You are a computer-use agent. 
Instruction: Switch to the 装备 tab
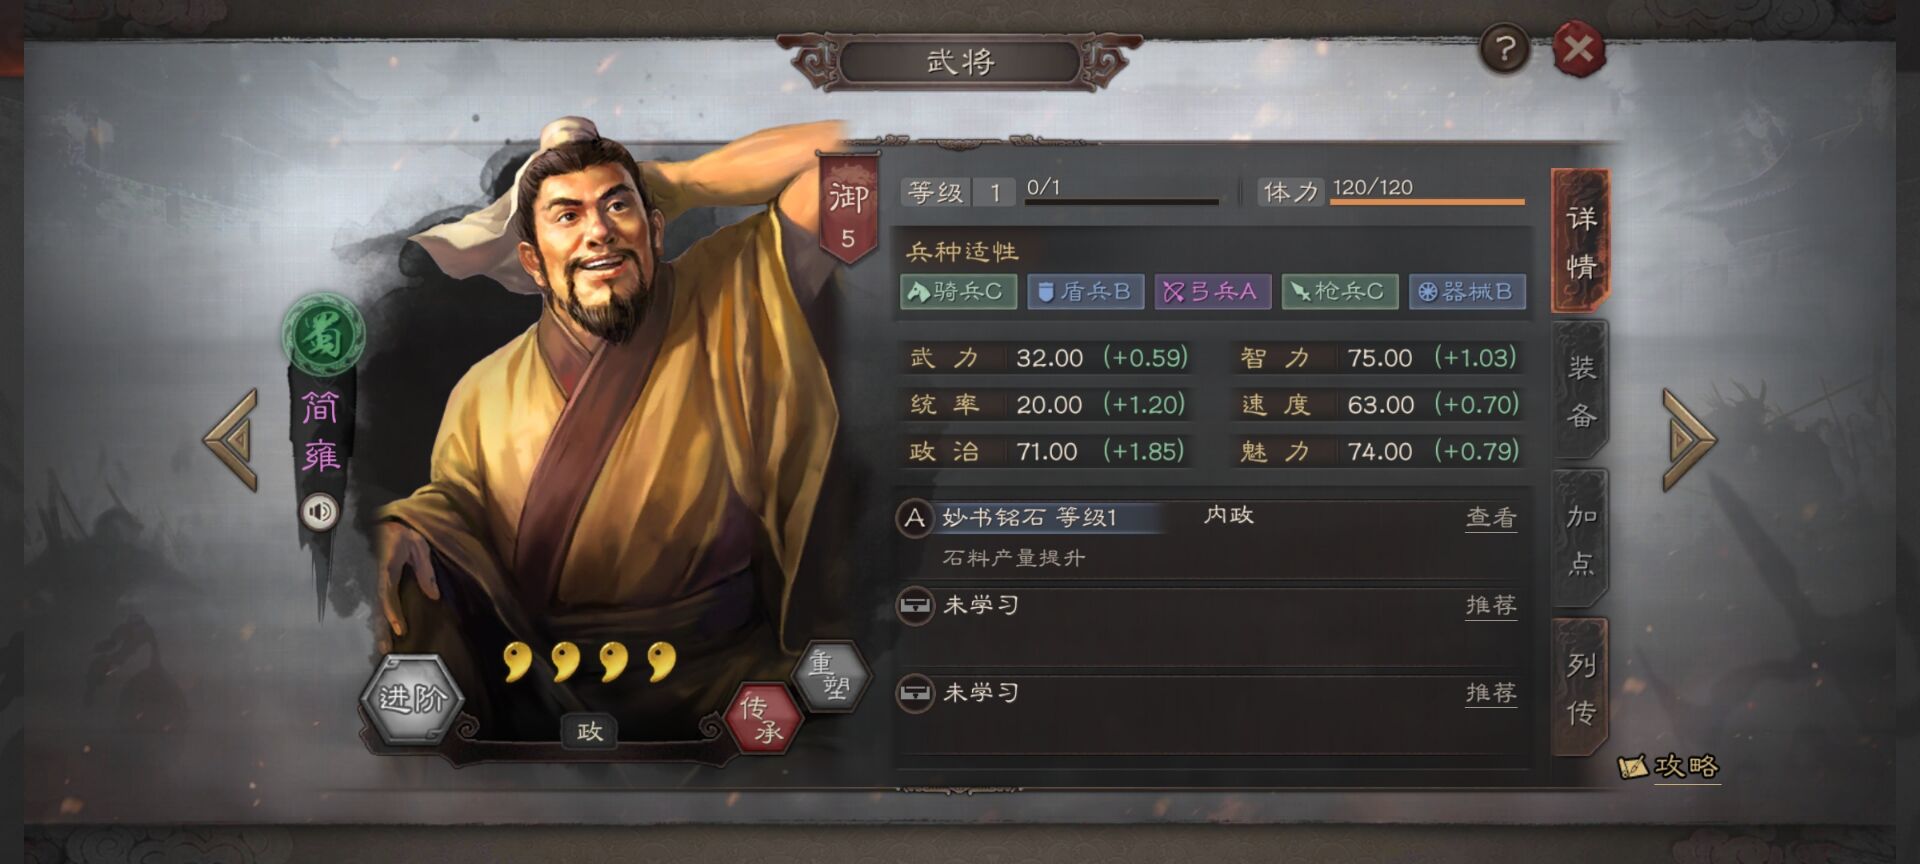1580,391
